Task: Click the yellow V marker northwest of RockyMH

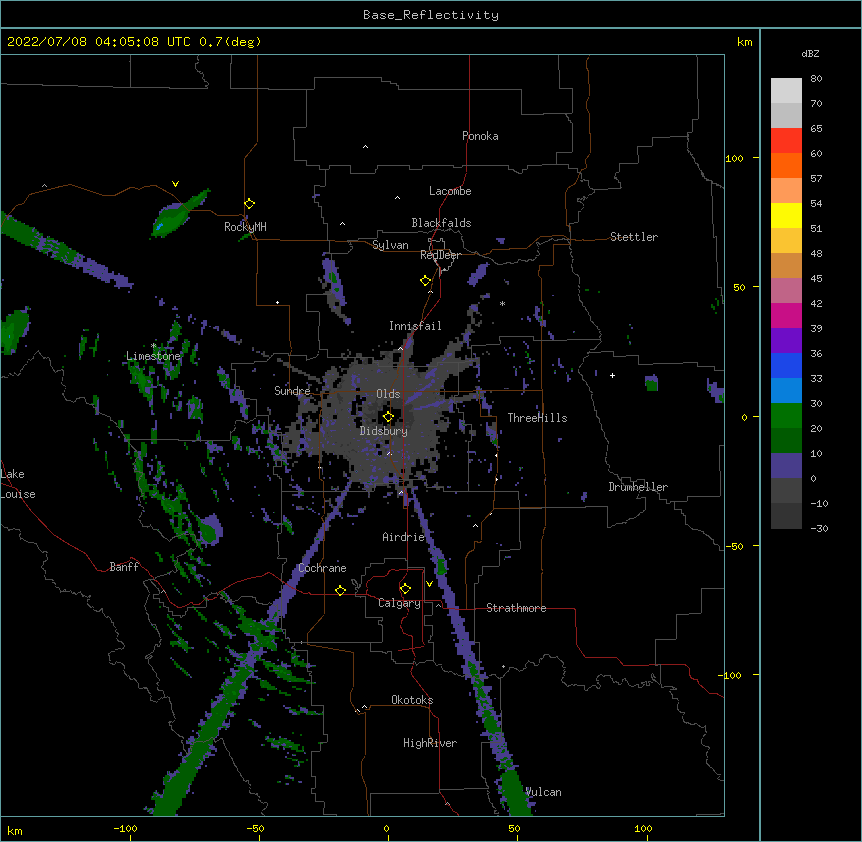Action: click(175, 184)
